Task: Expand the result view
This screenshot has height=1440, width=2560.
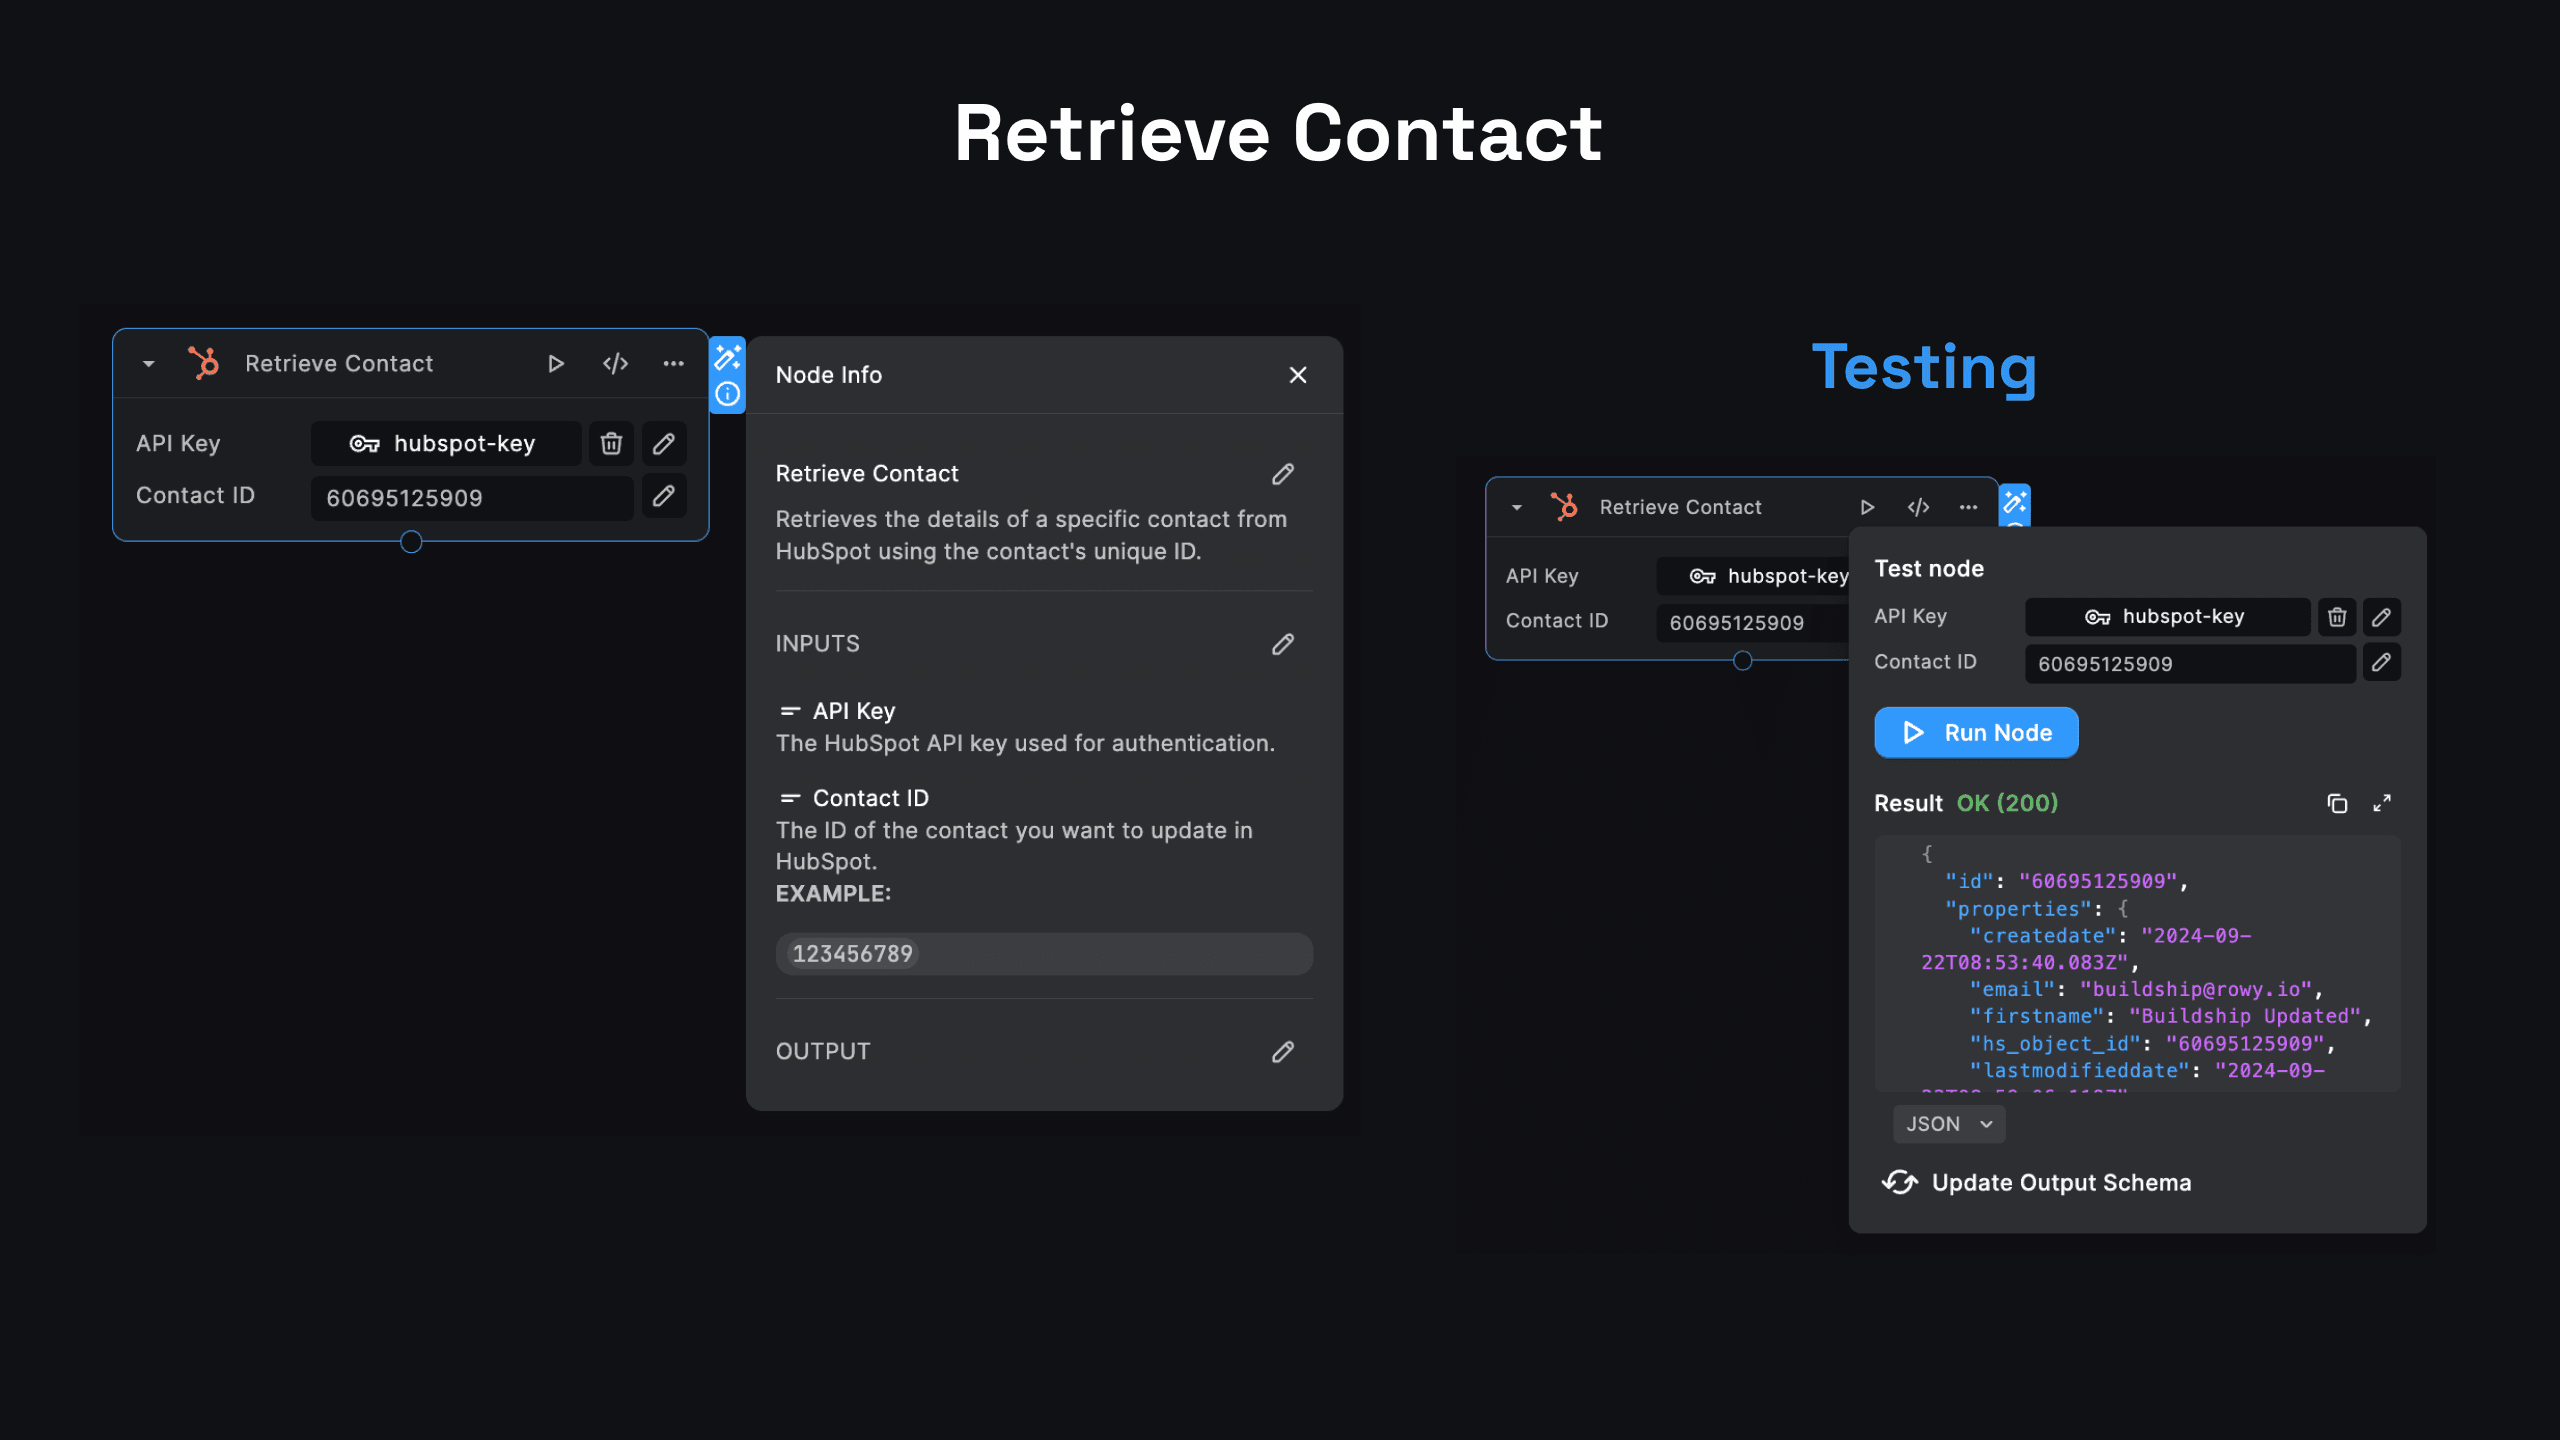Action: (x=2382, y=804)
